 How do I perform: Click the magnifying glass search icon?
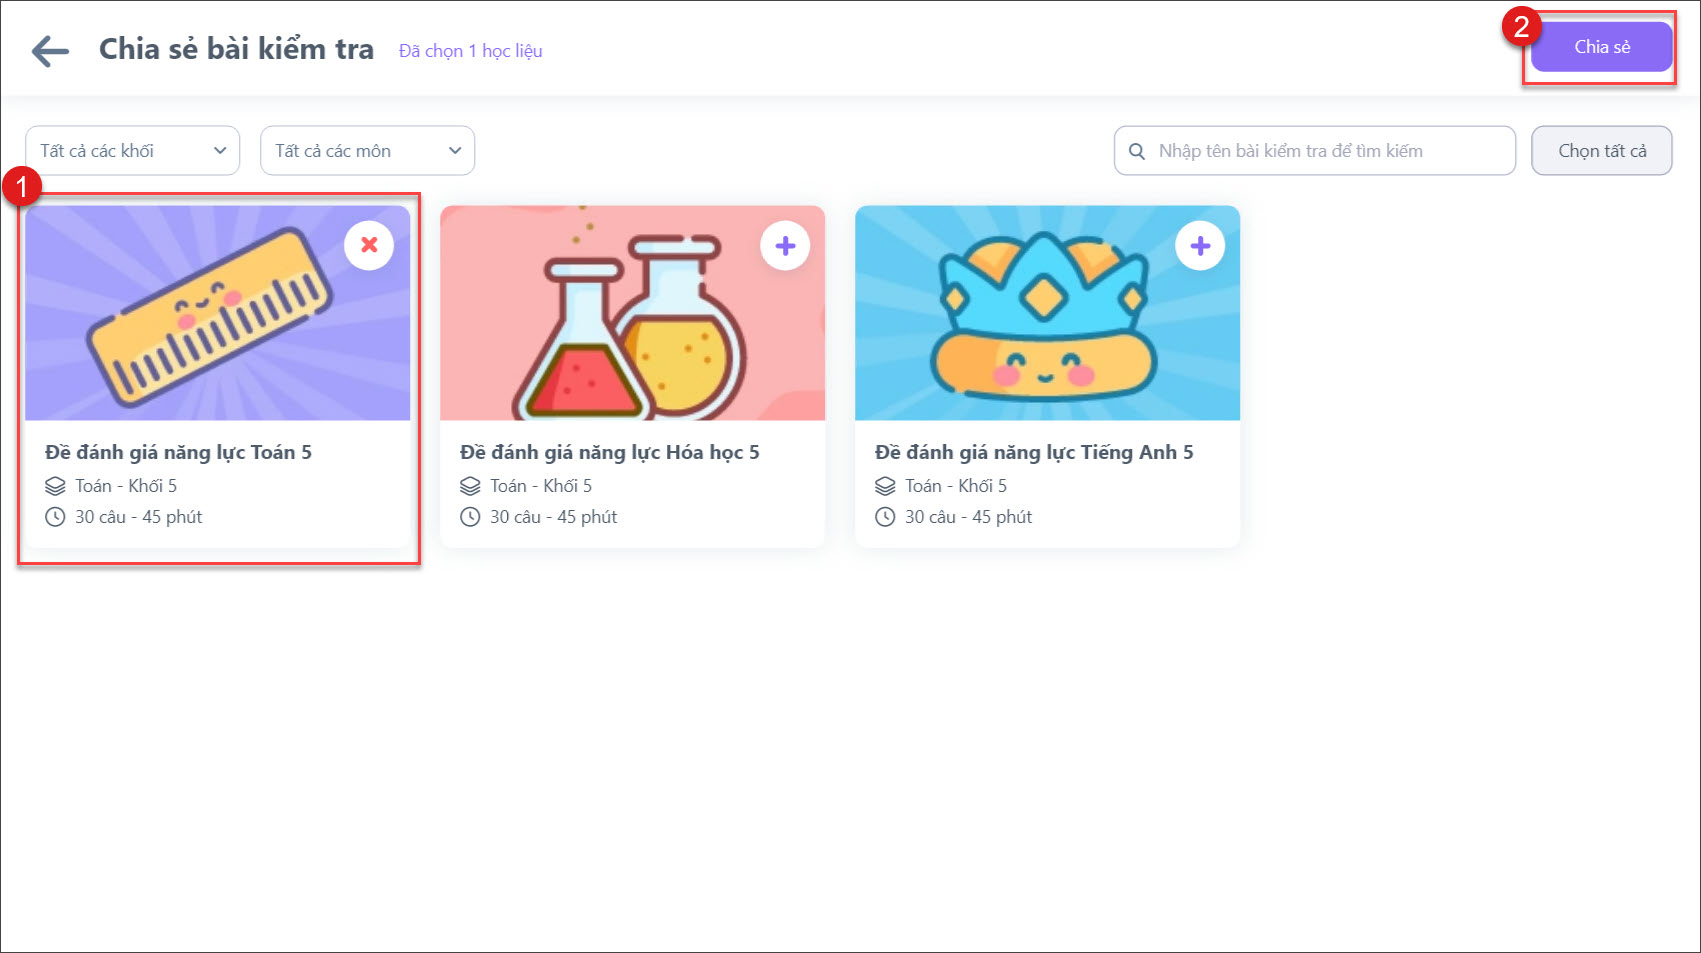pyautogui.click(x=1137, y=152)
